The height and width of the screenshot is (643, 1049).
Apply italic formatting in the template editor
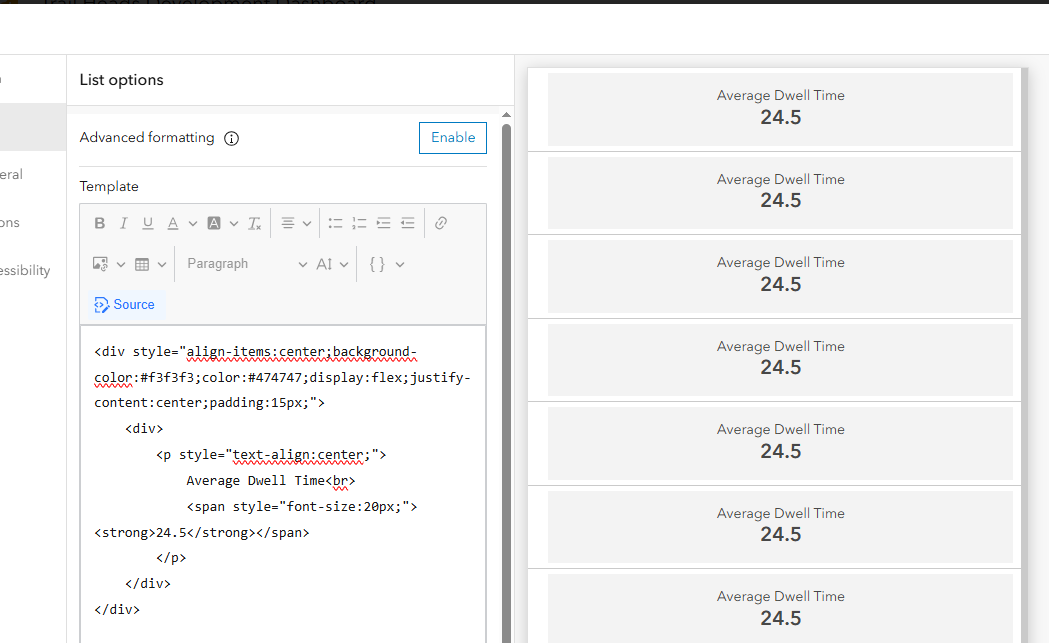pos(123,222)
